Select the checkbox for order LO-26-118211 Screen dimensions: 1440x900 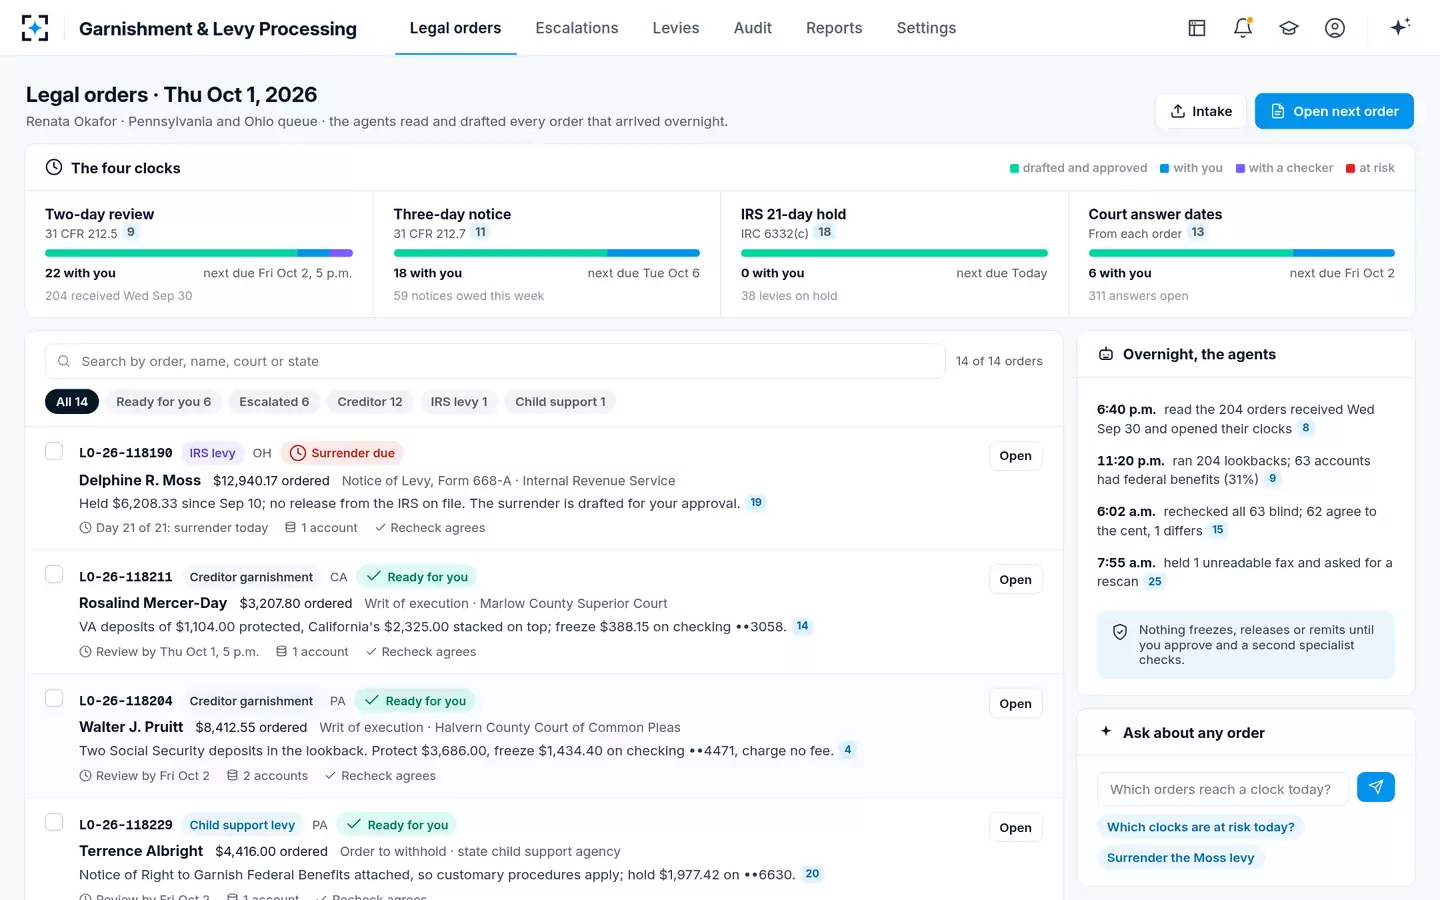click(x=54, y=575)
